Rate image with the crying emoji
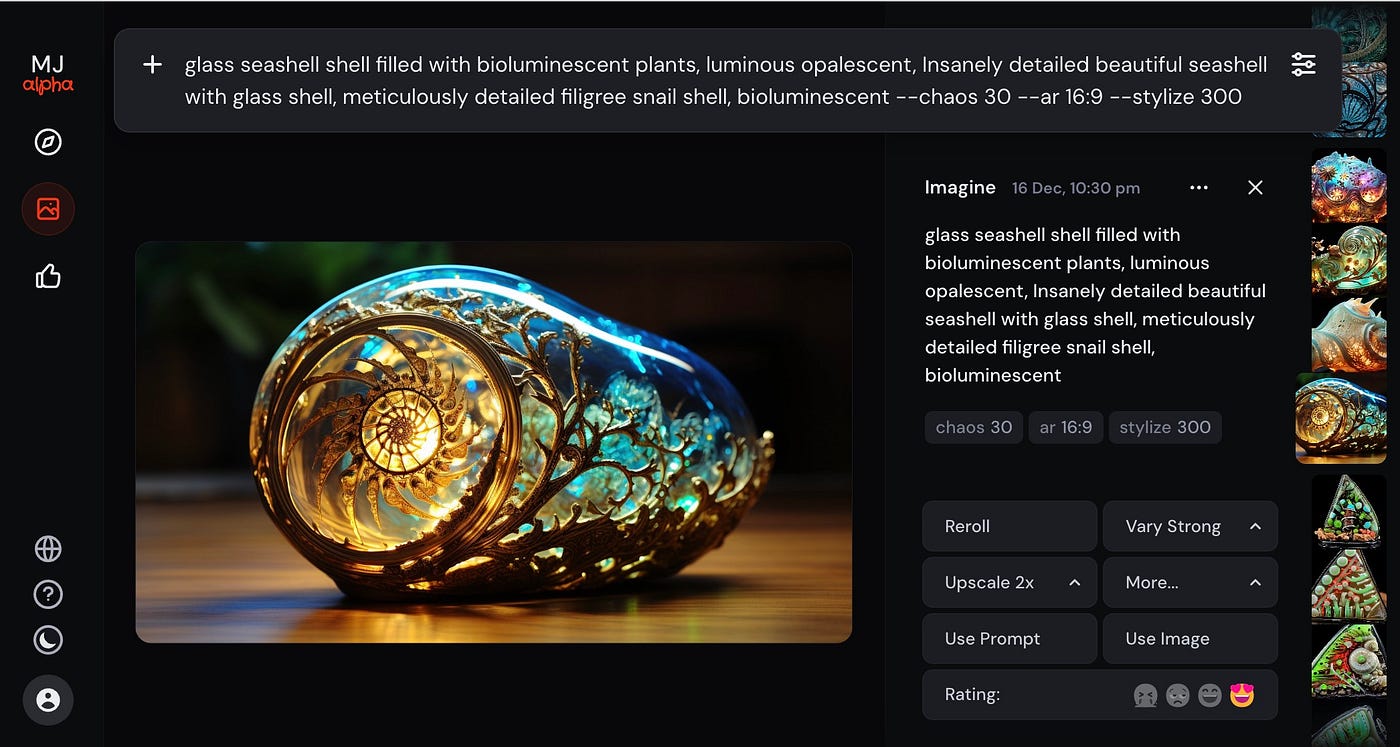The width and height of the screenshot is (1400, 747). [x=1145, y=695]
